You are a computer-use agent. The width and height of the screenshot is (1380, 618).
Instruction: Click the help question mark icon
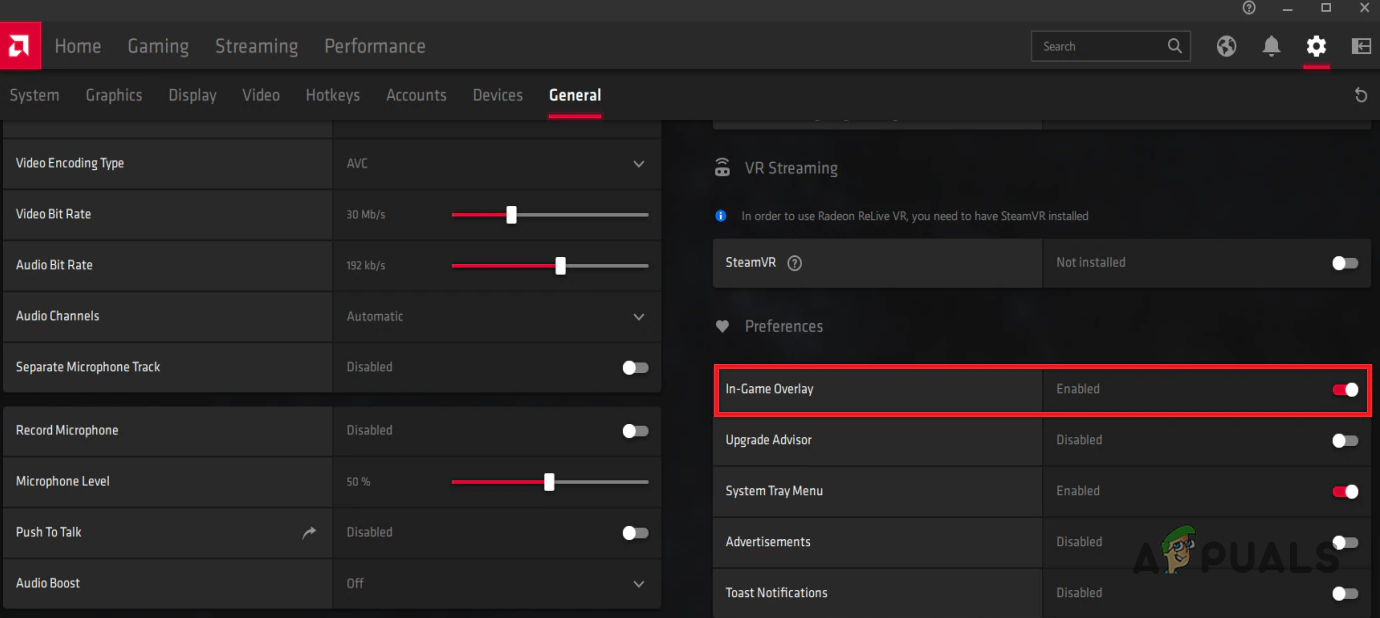(1248, 8)
